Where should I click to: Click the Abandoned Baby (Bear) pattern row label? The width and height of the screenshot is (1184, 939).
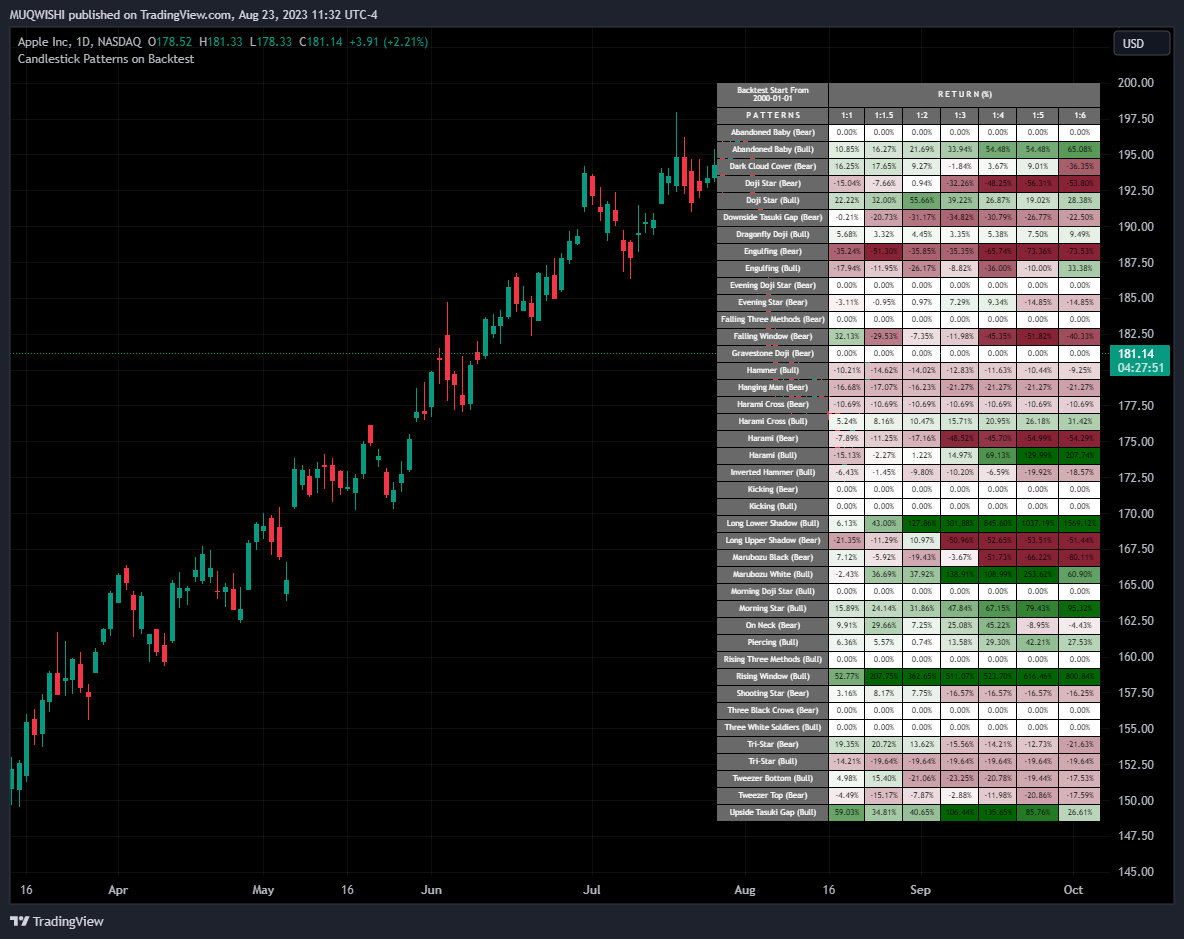pyautogui.click(x=772, y=132)
